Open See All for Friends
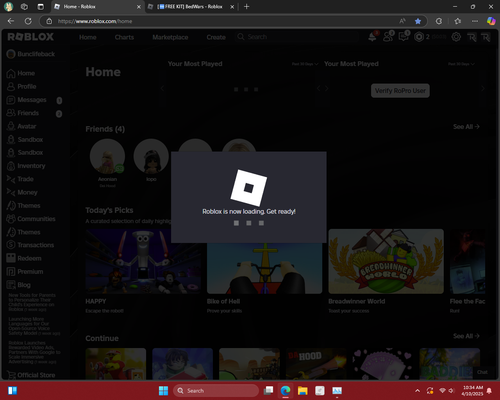 point(466,127)
